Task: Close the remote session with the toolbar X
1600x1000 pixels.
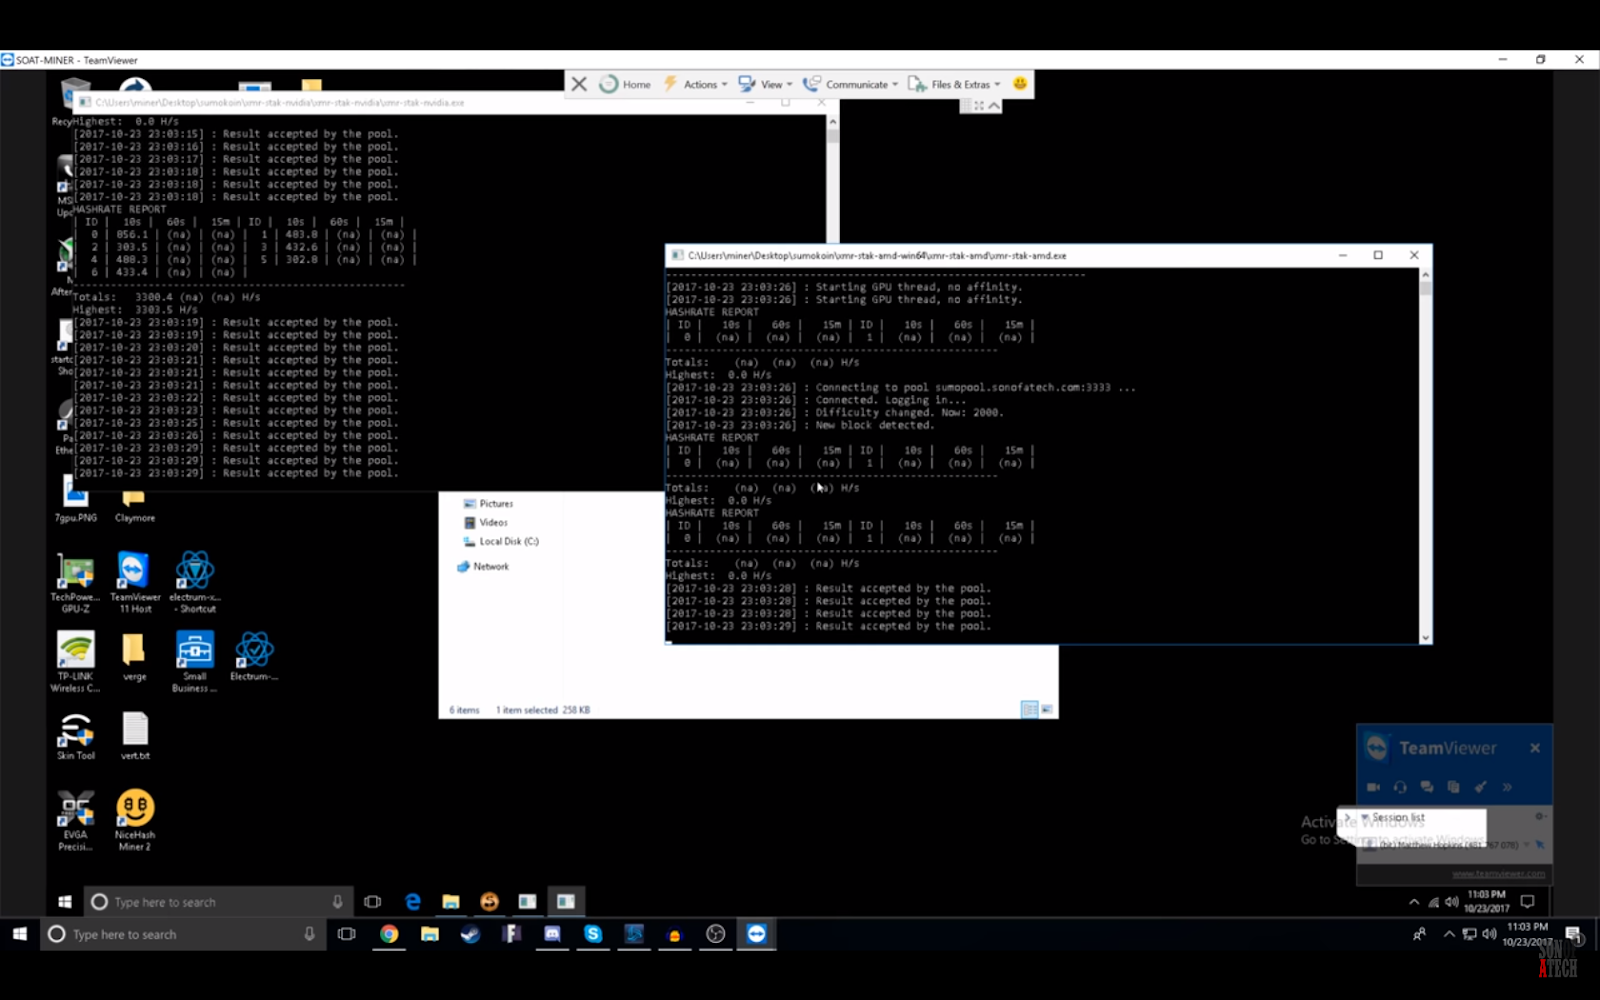Action: (579, 84)
